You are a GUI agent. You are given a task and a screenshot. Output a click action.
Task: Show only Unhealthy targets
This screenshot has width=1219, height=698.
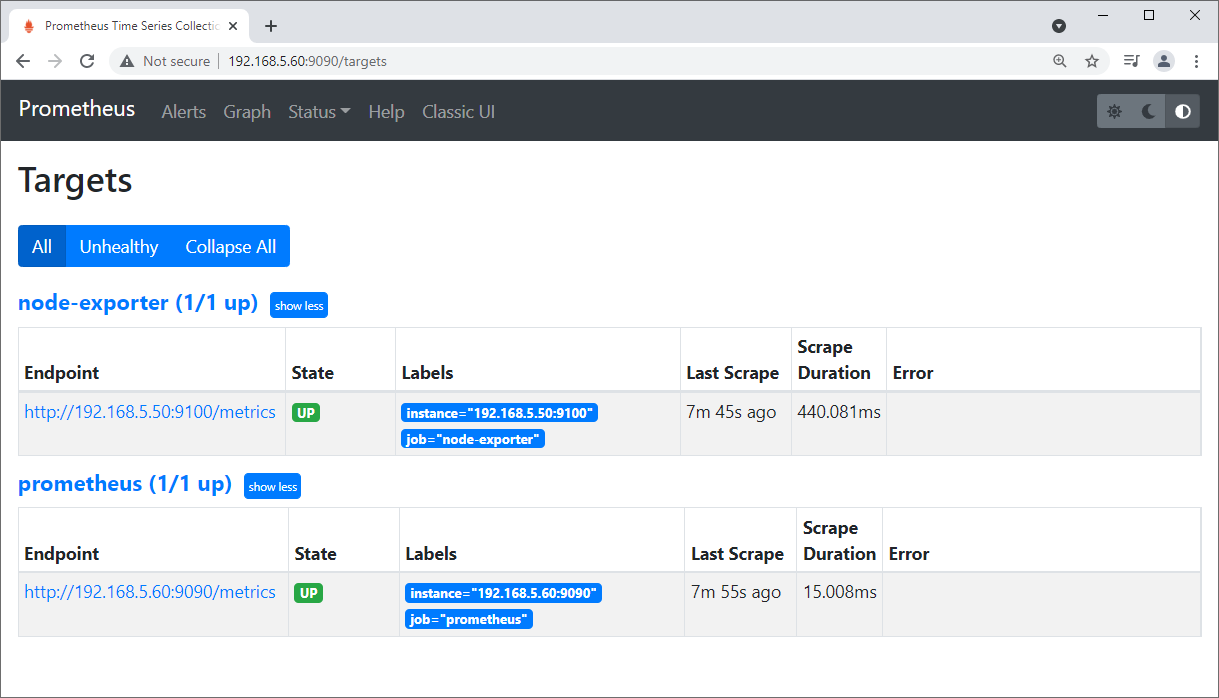(x=119, y=246)
